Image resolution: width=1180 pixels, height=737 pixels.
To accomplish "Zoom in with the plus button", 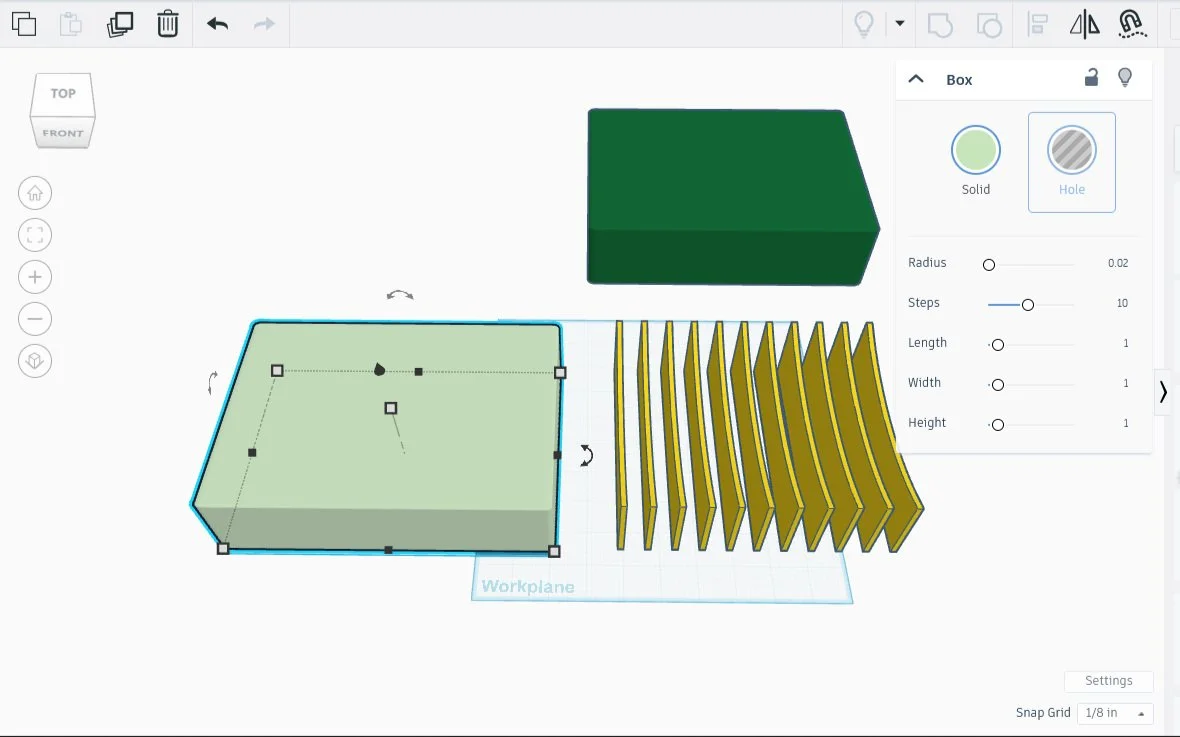I will (x=35, y=277).
